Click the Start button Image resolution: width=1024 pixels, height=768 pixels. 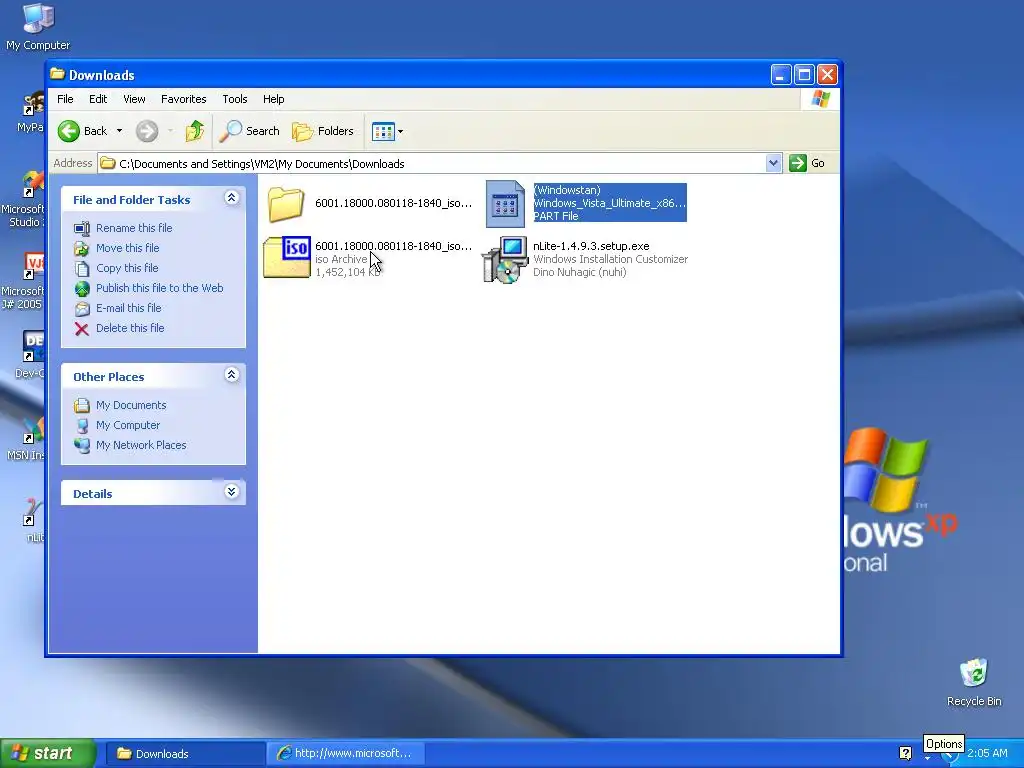(47, 753)
